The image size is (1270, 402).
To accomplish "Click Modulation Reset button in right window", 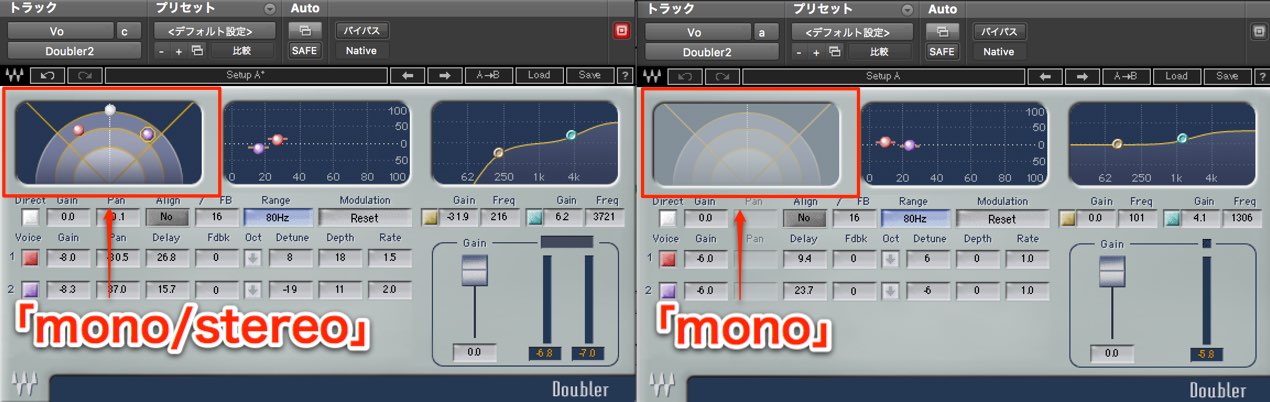I will (x=1001, y=216).
